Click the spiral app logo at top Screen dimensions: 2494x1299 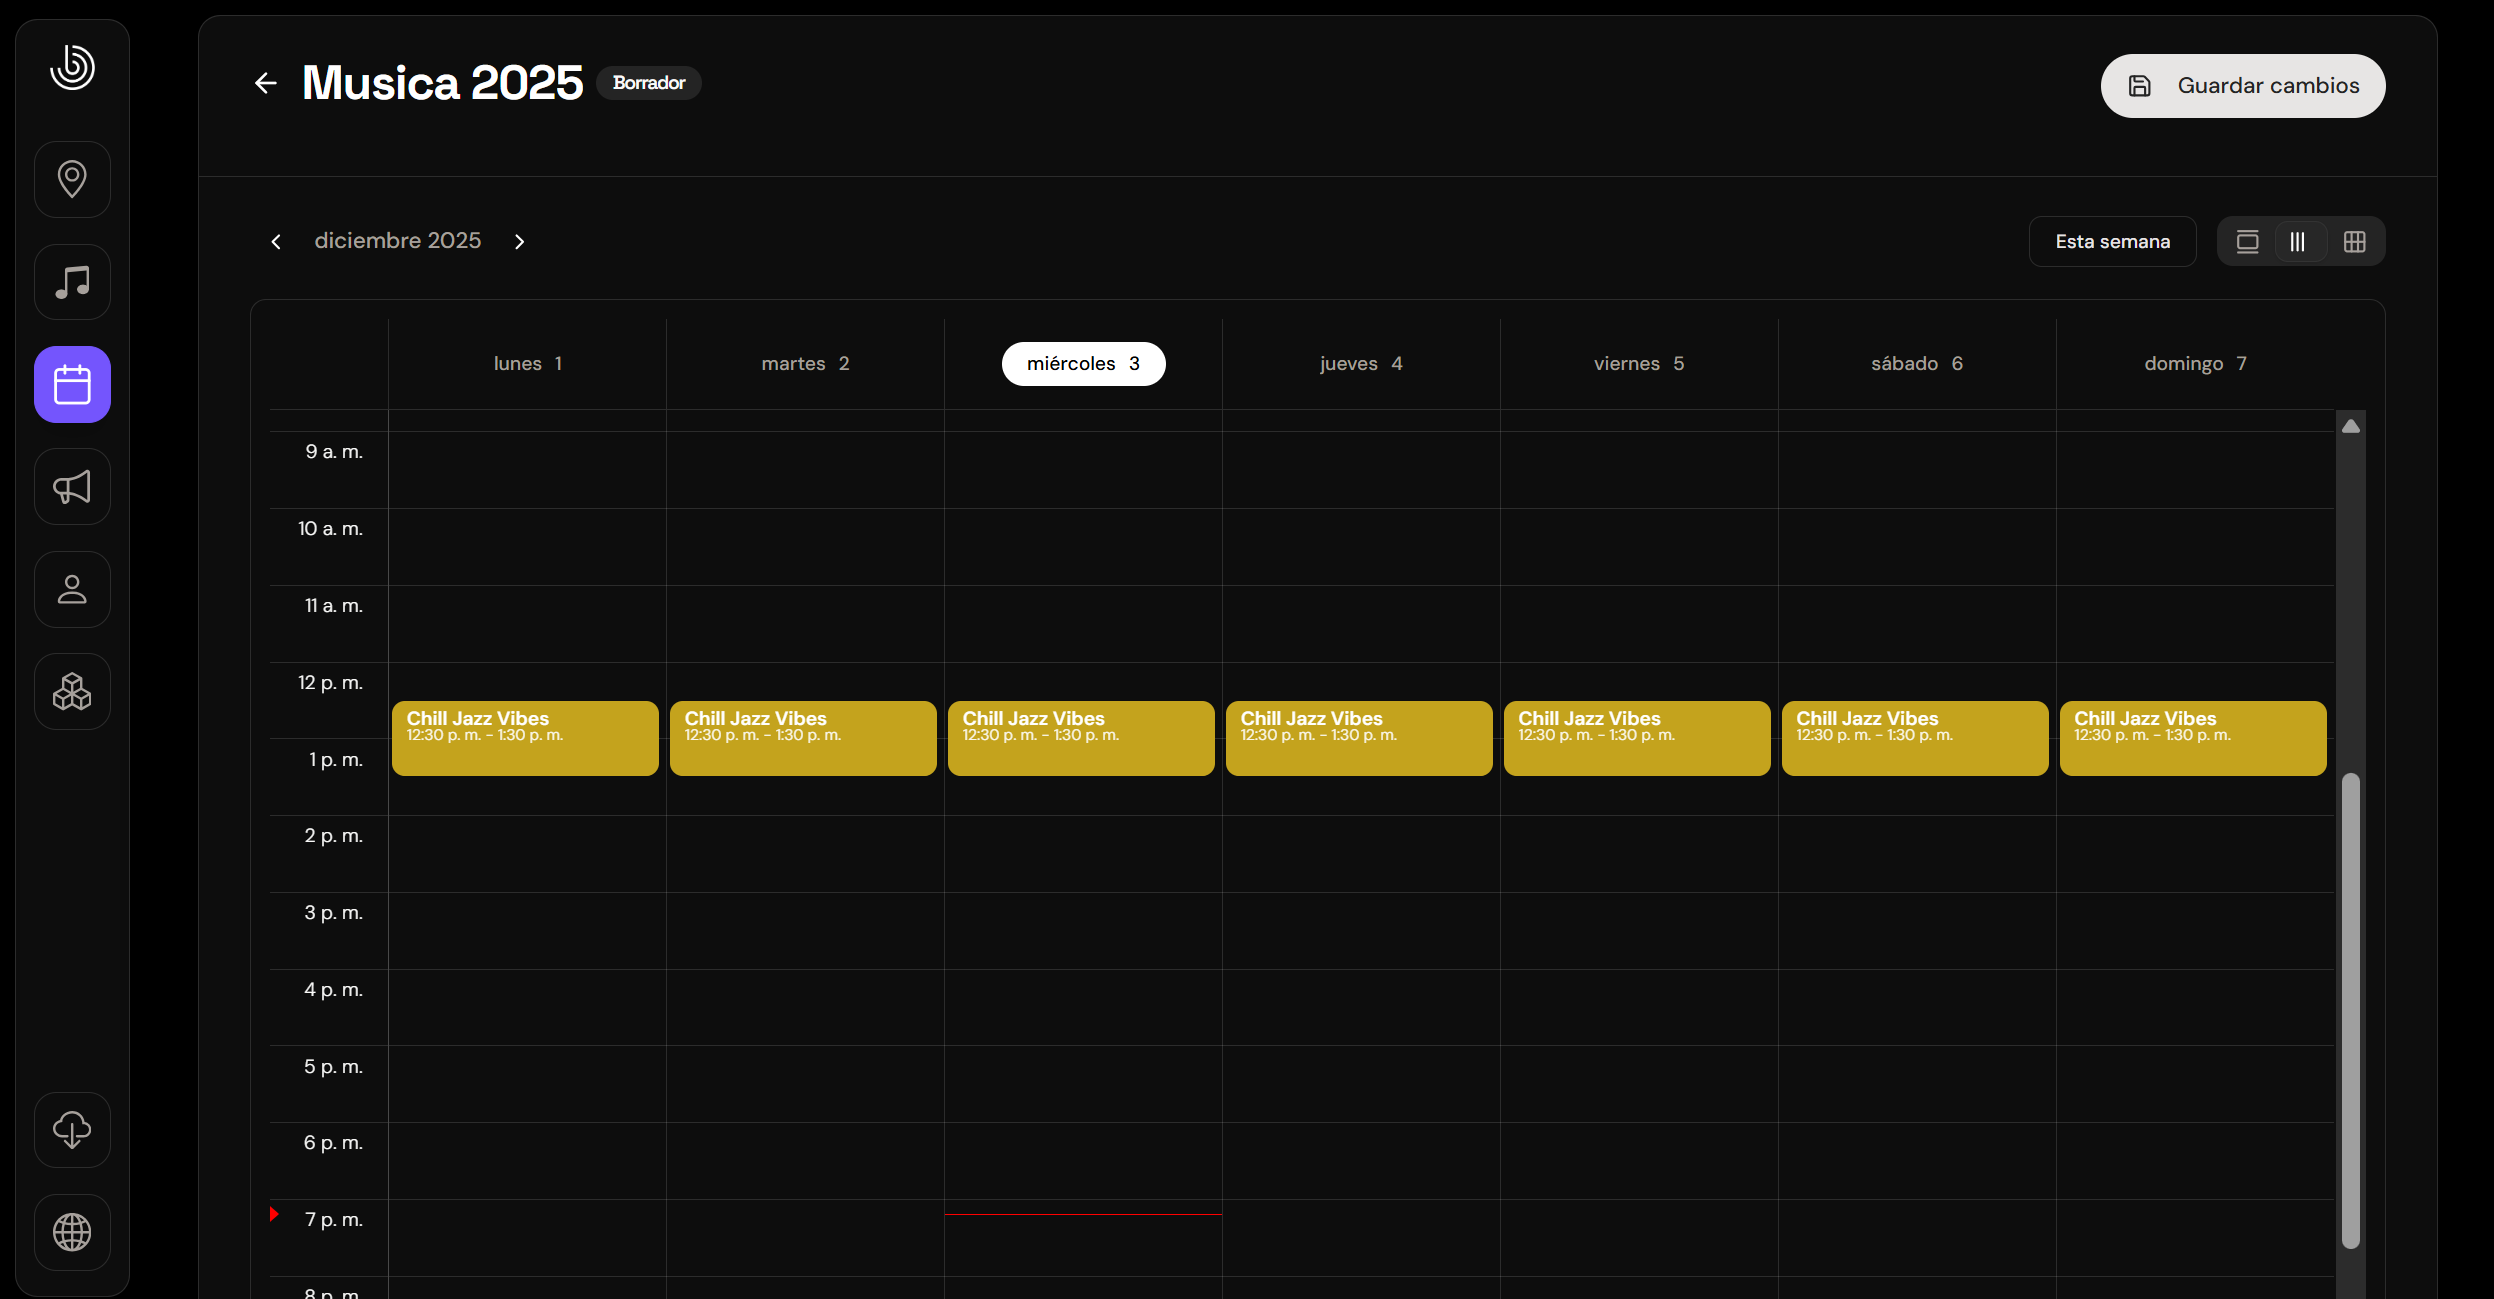tap(72, 67)
